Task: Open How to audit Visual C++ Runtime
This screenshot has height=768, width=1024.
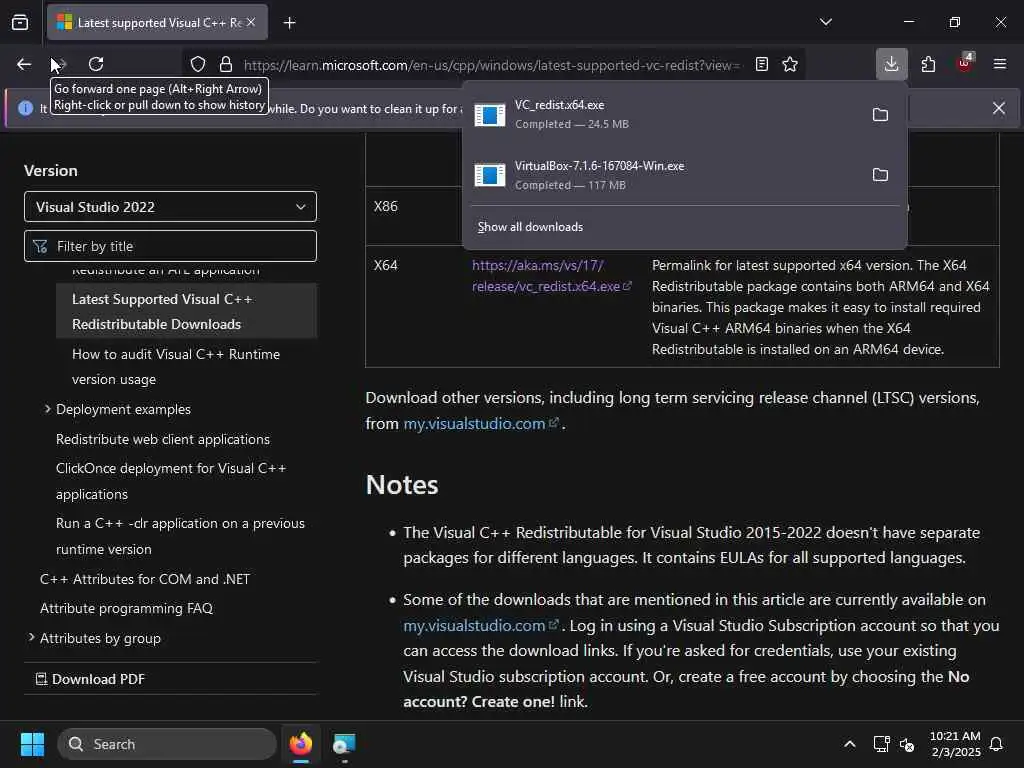Action: click(x=176, y=366)
